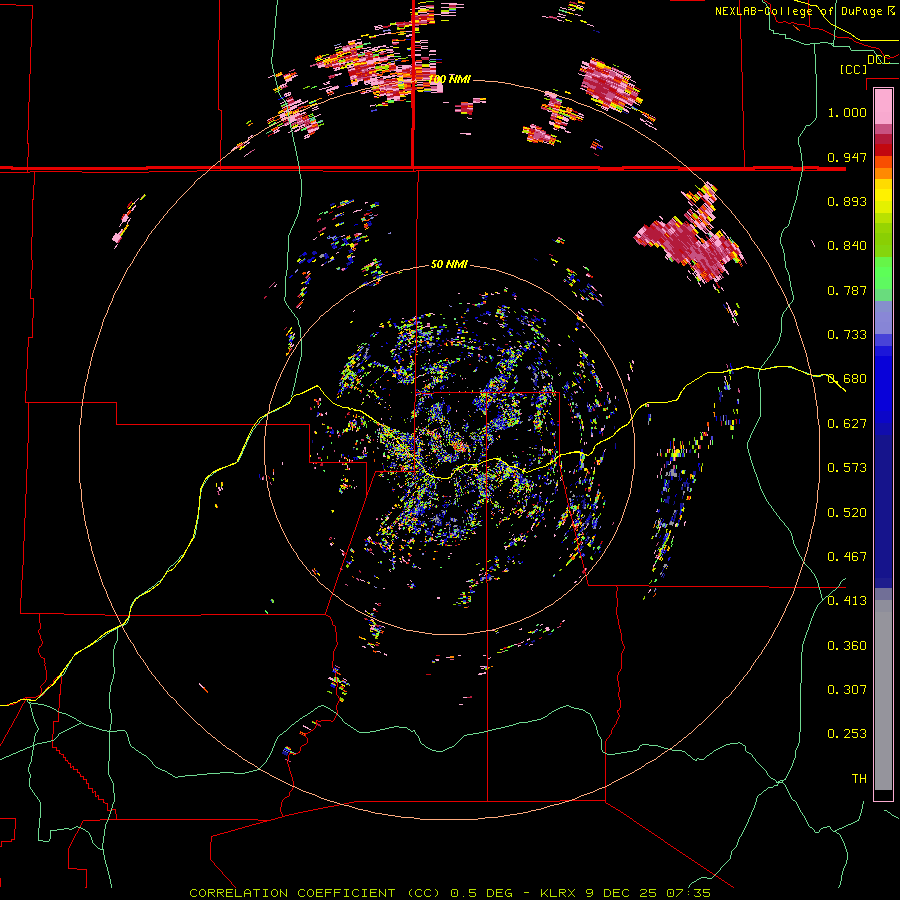Image resolution: width=900 pixels, height=900 pixels.
Task: Click the 0.413 scale label
Action: tap(847, 601)
